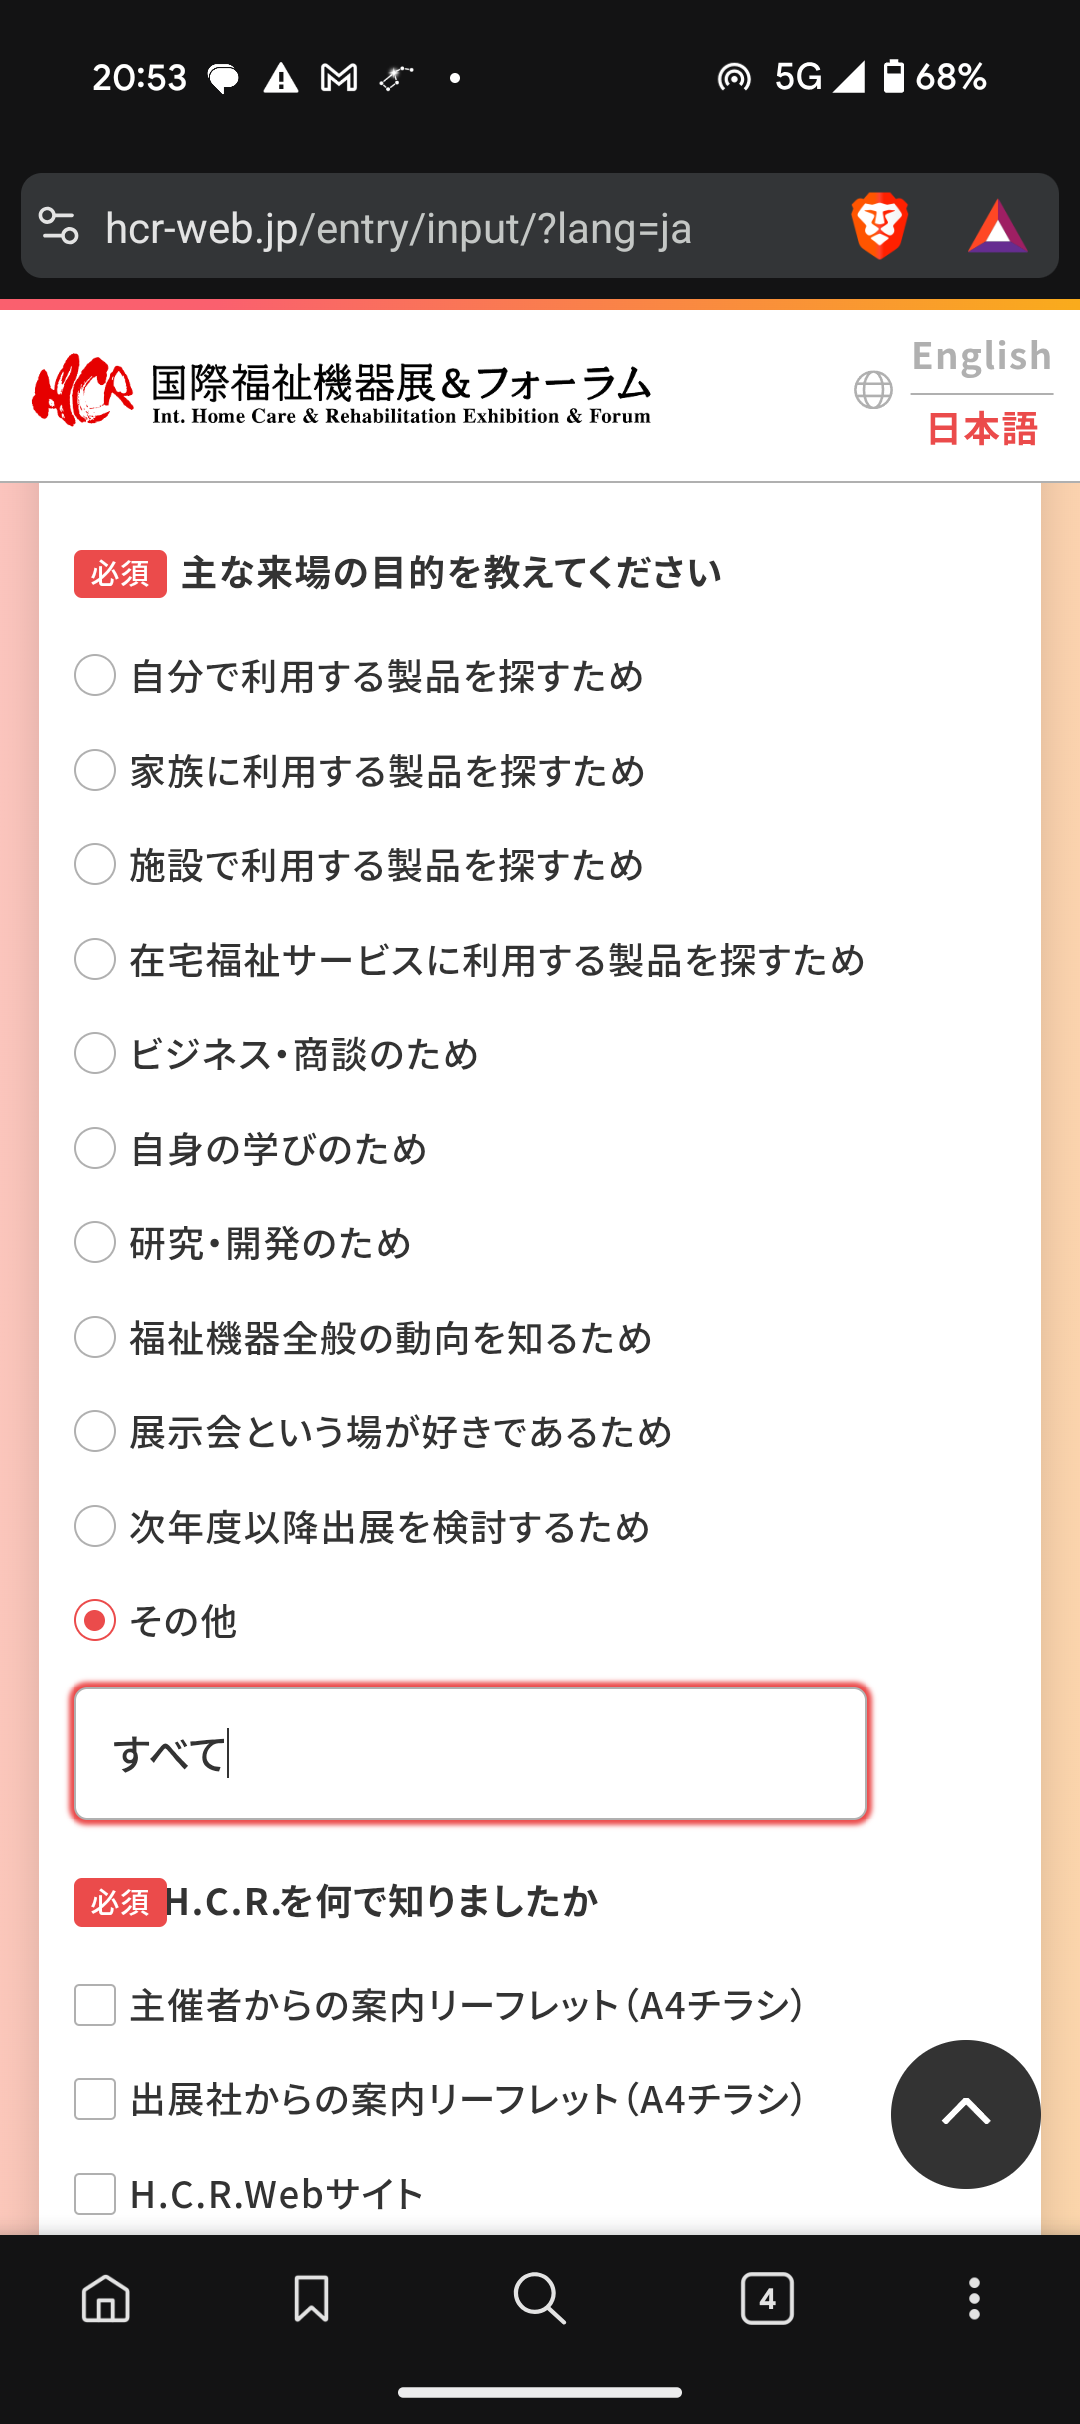1080x2424 pixels.
Task: Tap site settings icon in address bar
Action: pyautogui.click(x=59, y=226)
